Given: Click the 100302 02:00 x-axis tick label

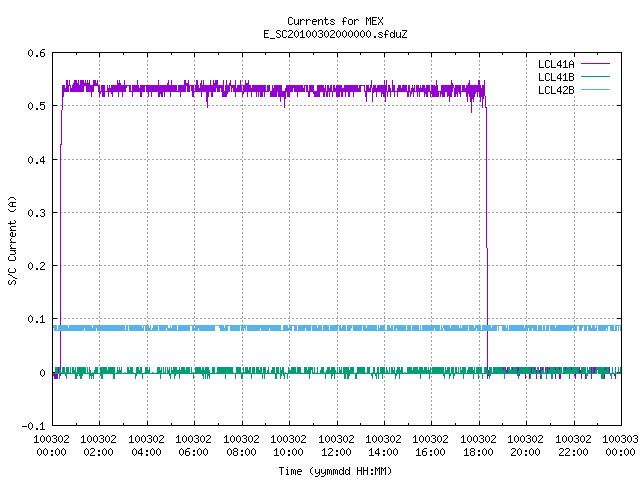Looking at the screenshot, I should (98, 446).
